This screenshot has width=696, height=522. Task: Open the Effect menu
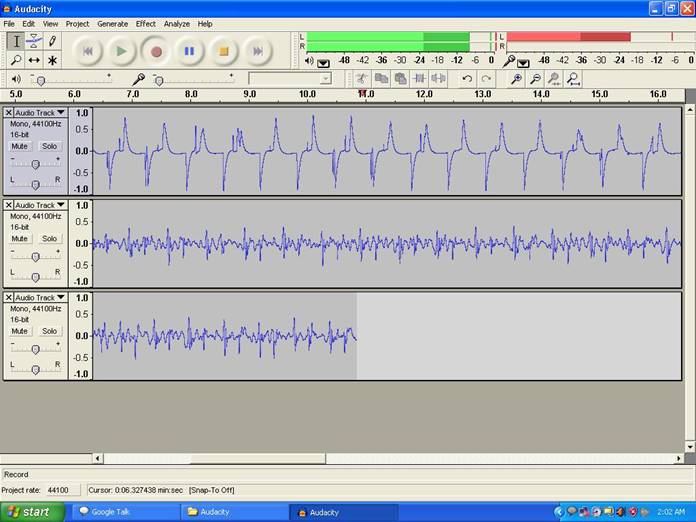(146, 23)
